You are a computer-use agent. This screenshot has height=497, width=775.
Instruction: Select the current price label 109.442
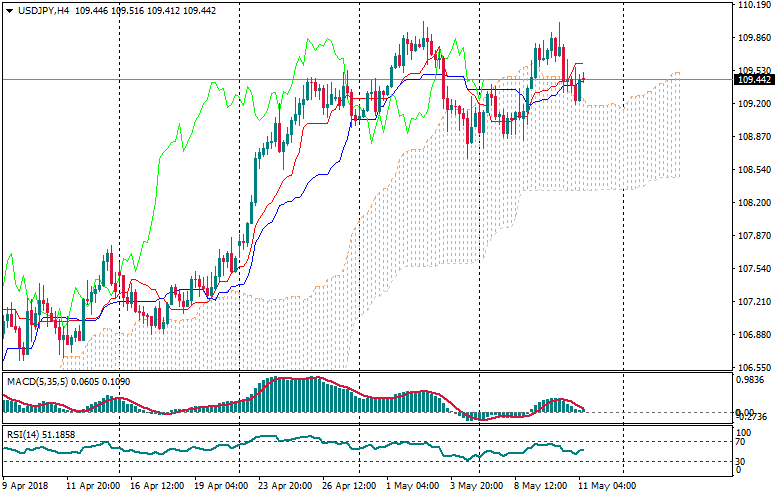pyautogui.click(x=753, y=80)
